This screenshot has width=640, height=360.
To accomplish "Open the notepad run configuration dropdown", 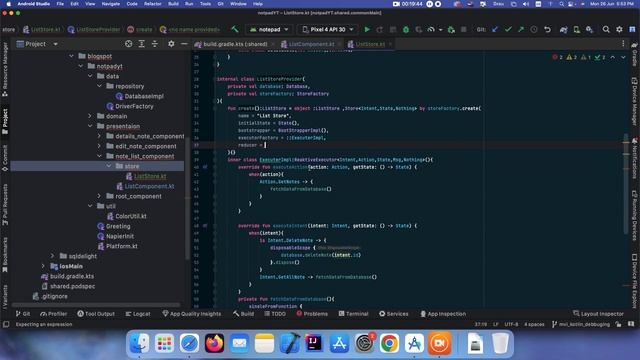I will click(x=269, y=29).
